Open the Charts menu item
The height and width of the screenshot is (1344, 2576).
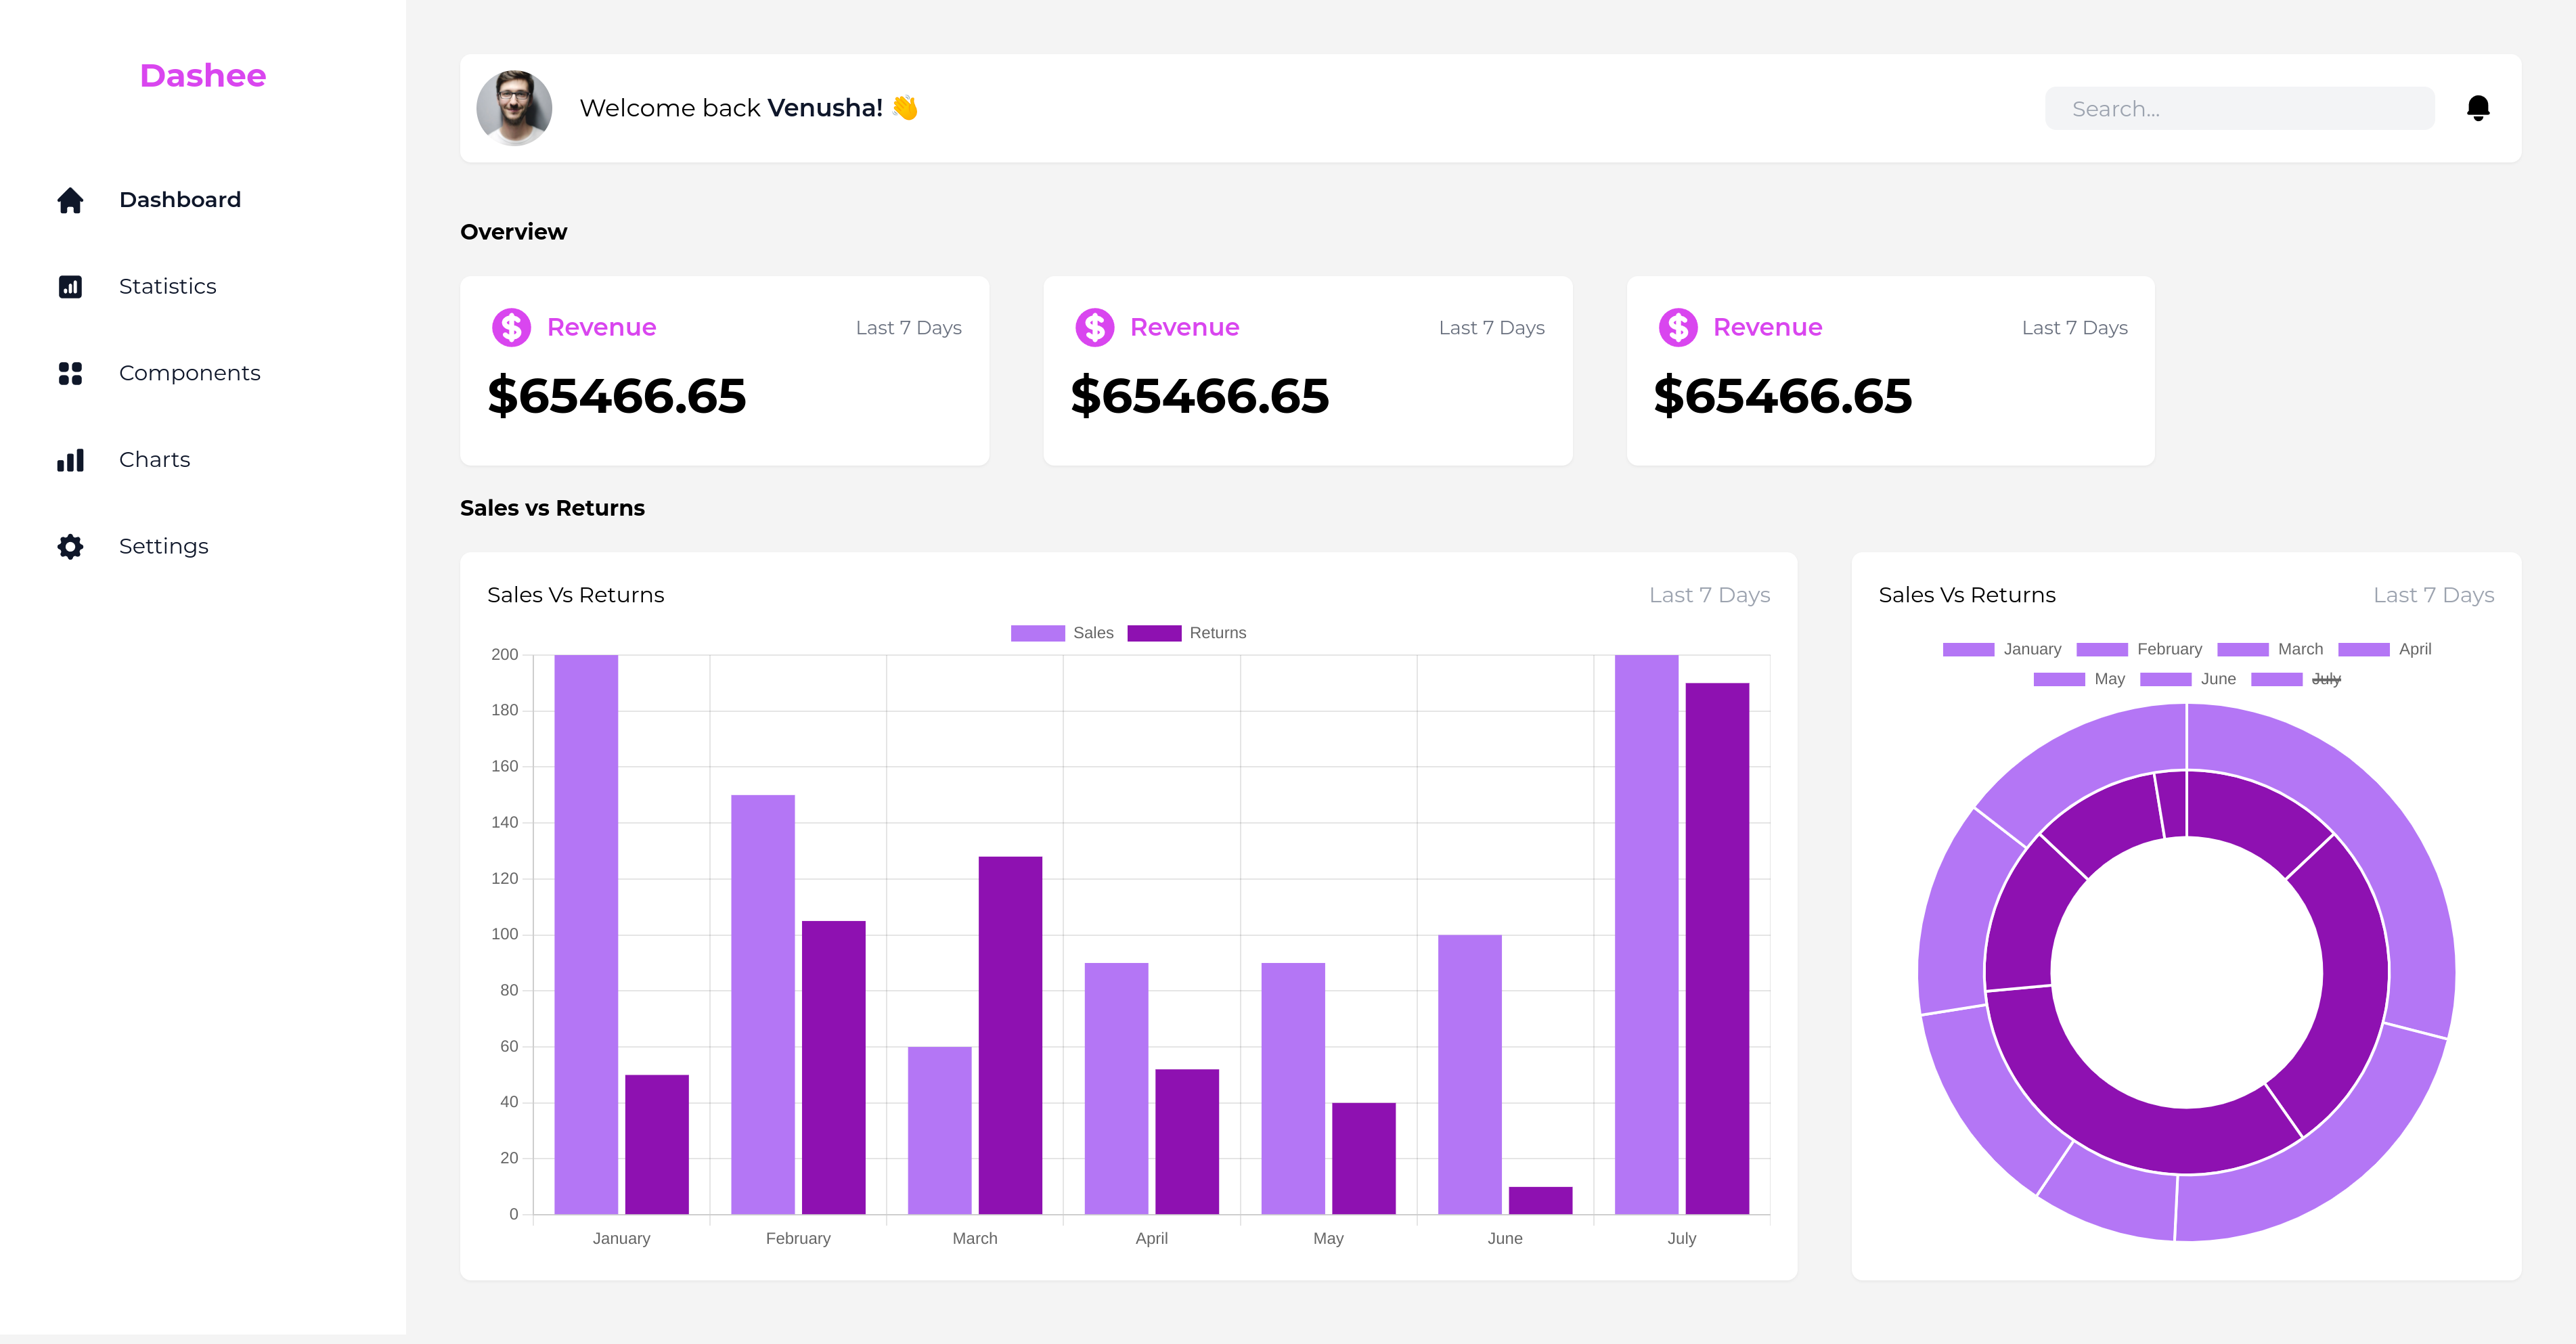tap(154, 460)
